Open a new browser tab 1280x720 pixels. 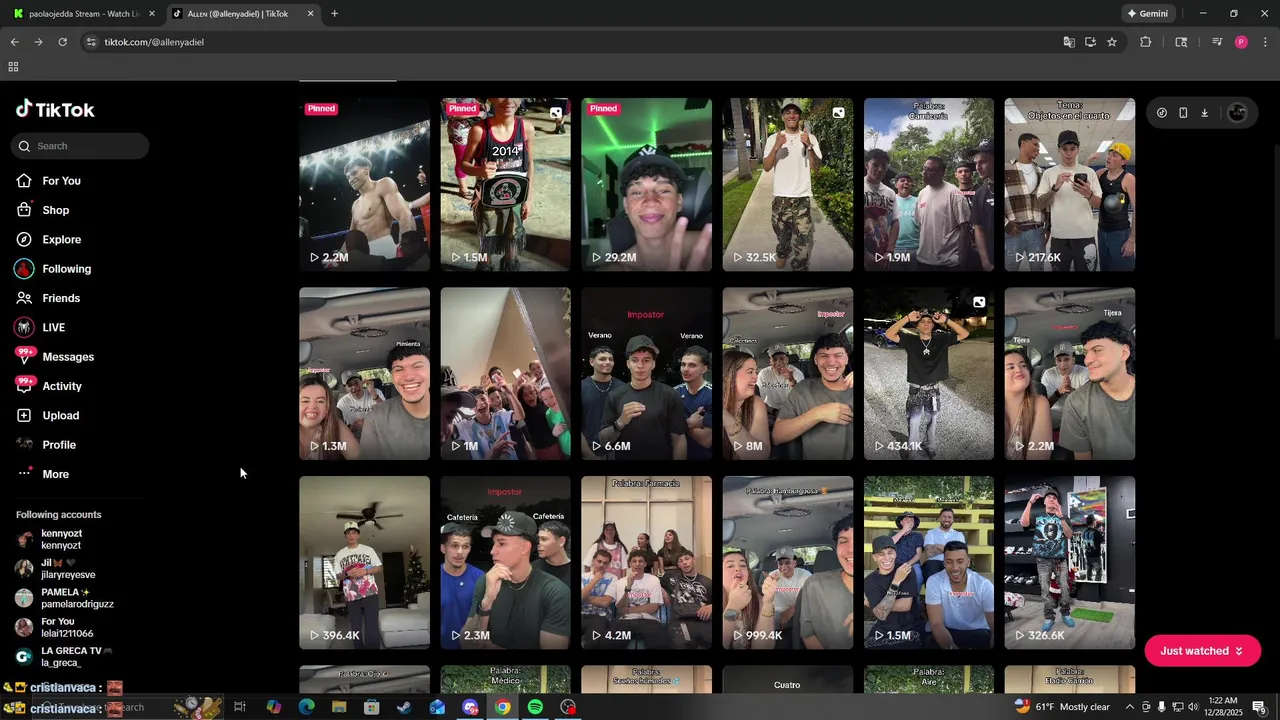pos(334,14)
